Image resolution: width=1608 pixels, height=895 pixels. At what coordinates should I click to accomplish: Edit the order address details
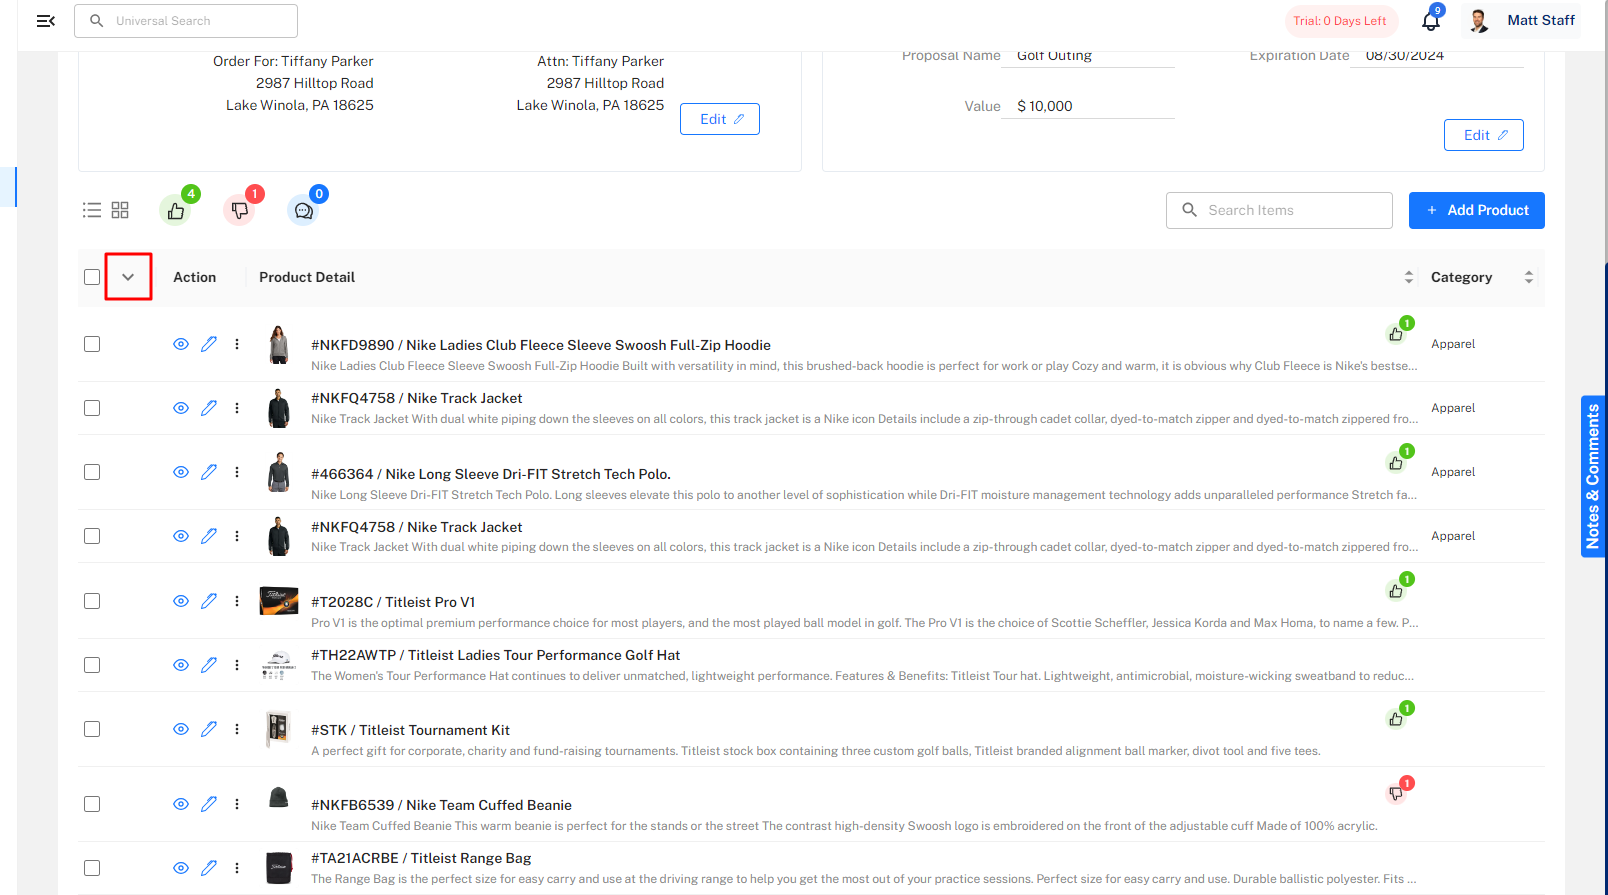[720, 119]
